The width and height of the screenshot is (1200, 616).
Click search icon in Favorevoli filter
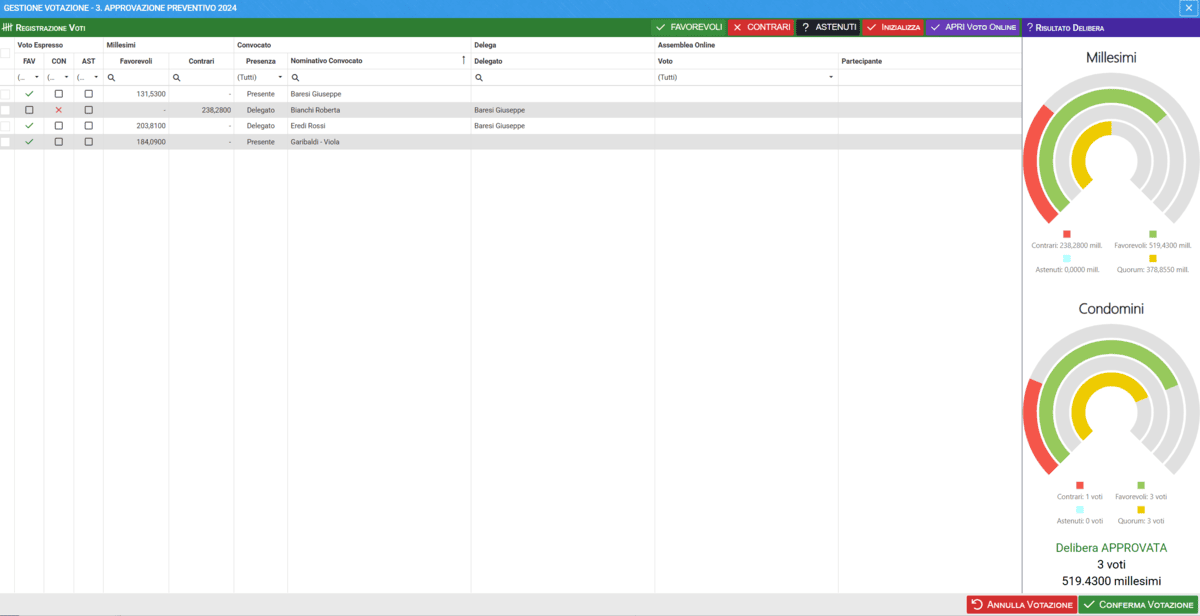tap(111, 78)
